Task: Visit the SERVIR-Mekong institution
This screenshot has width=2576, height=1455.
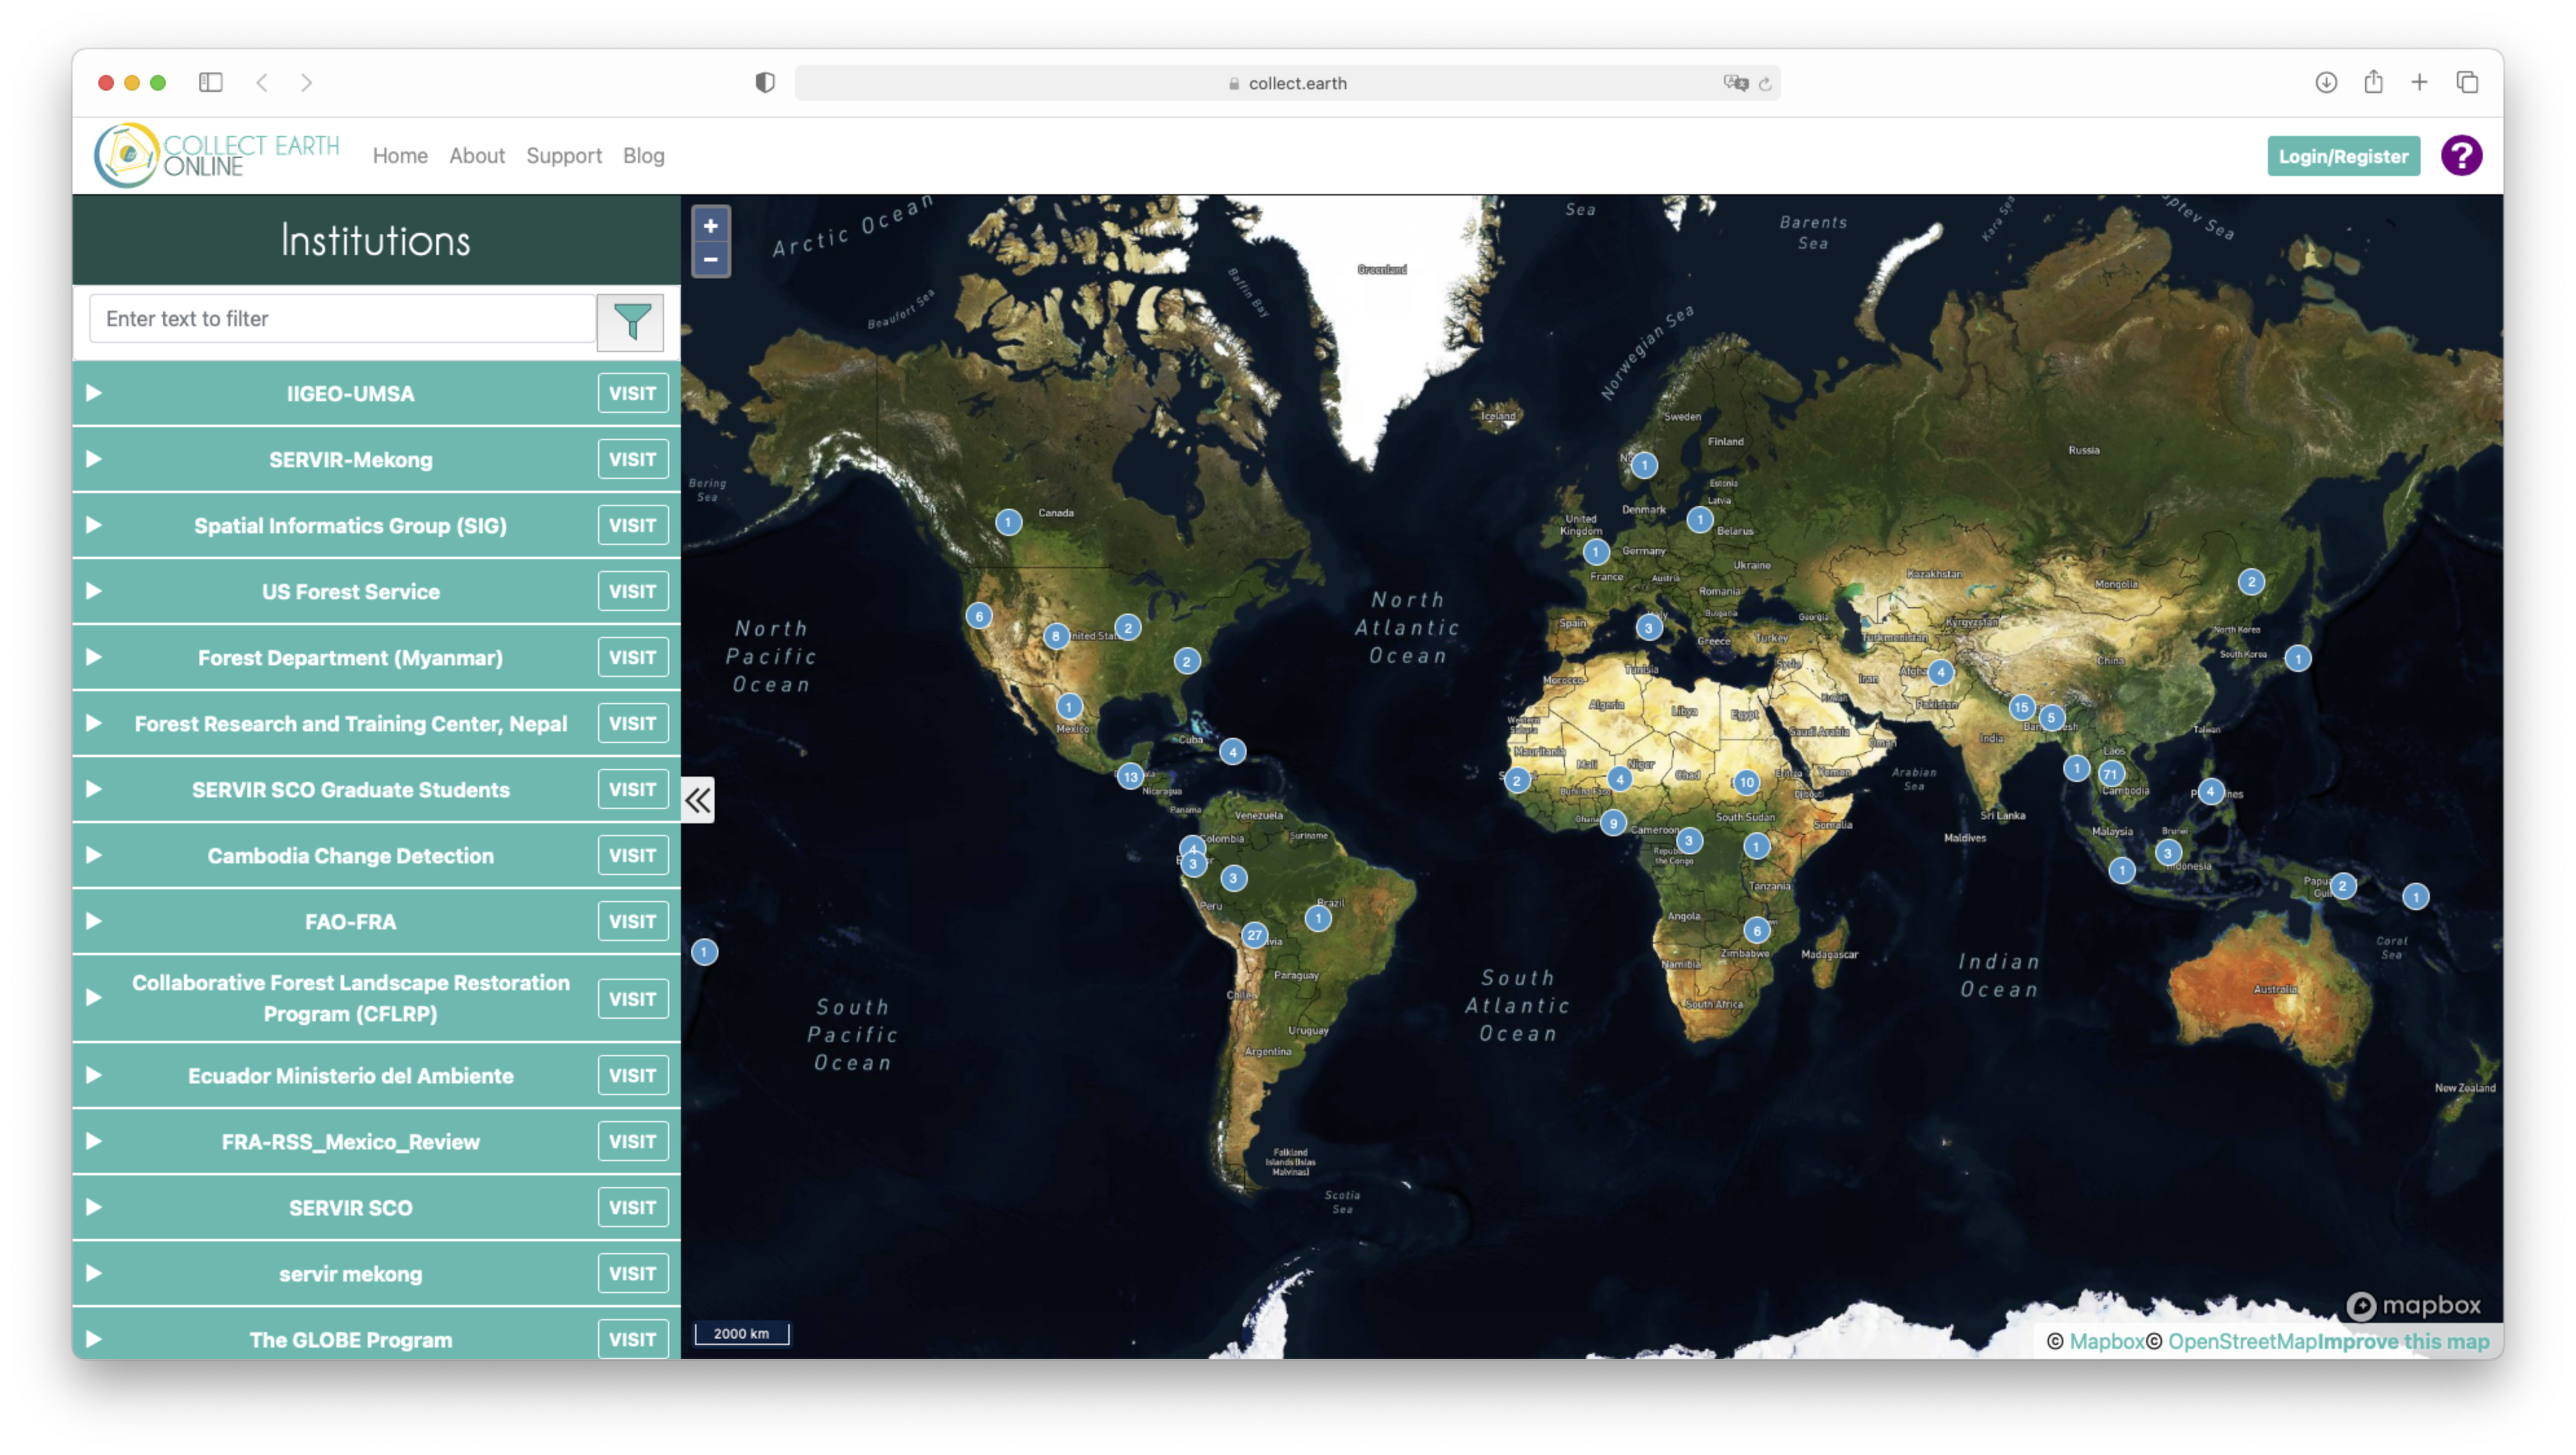Action: pyautogui.click(x=632, y=459)
